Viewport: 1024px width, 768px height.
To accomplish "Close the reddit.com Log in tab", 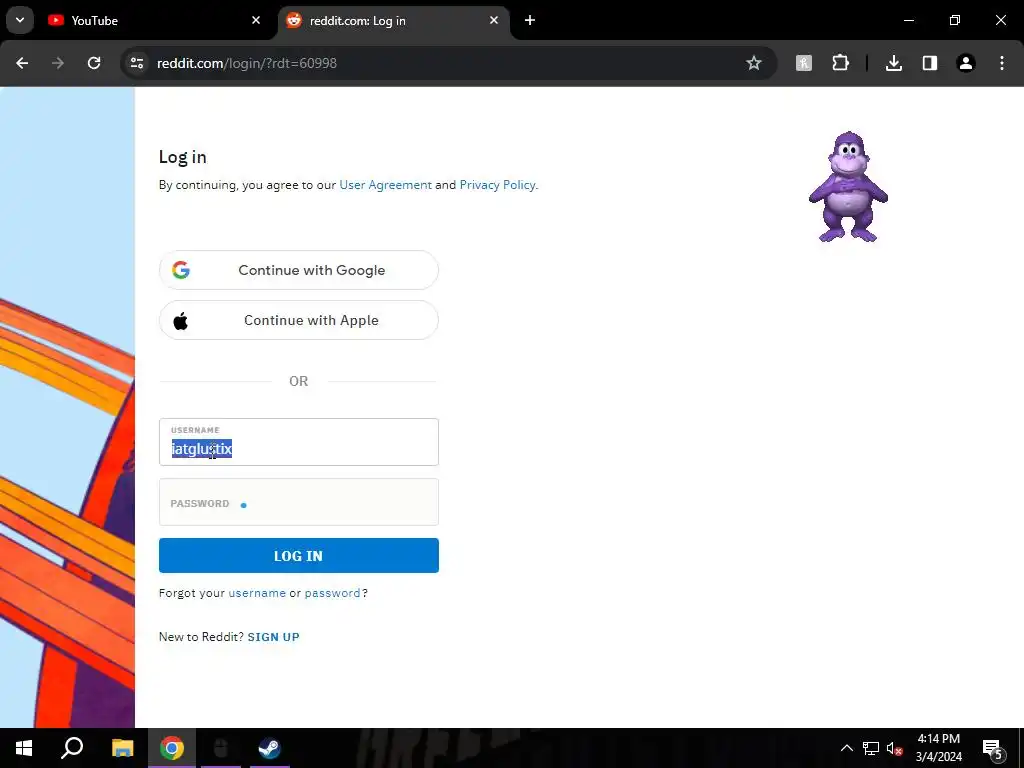I will pyautogui.click(x=494, y=20).
